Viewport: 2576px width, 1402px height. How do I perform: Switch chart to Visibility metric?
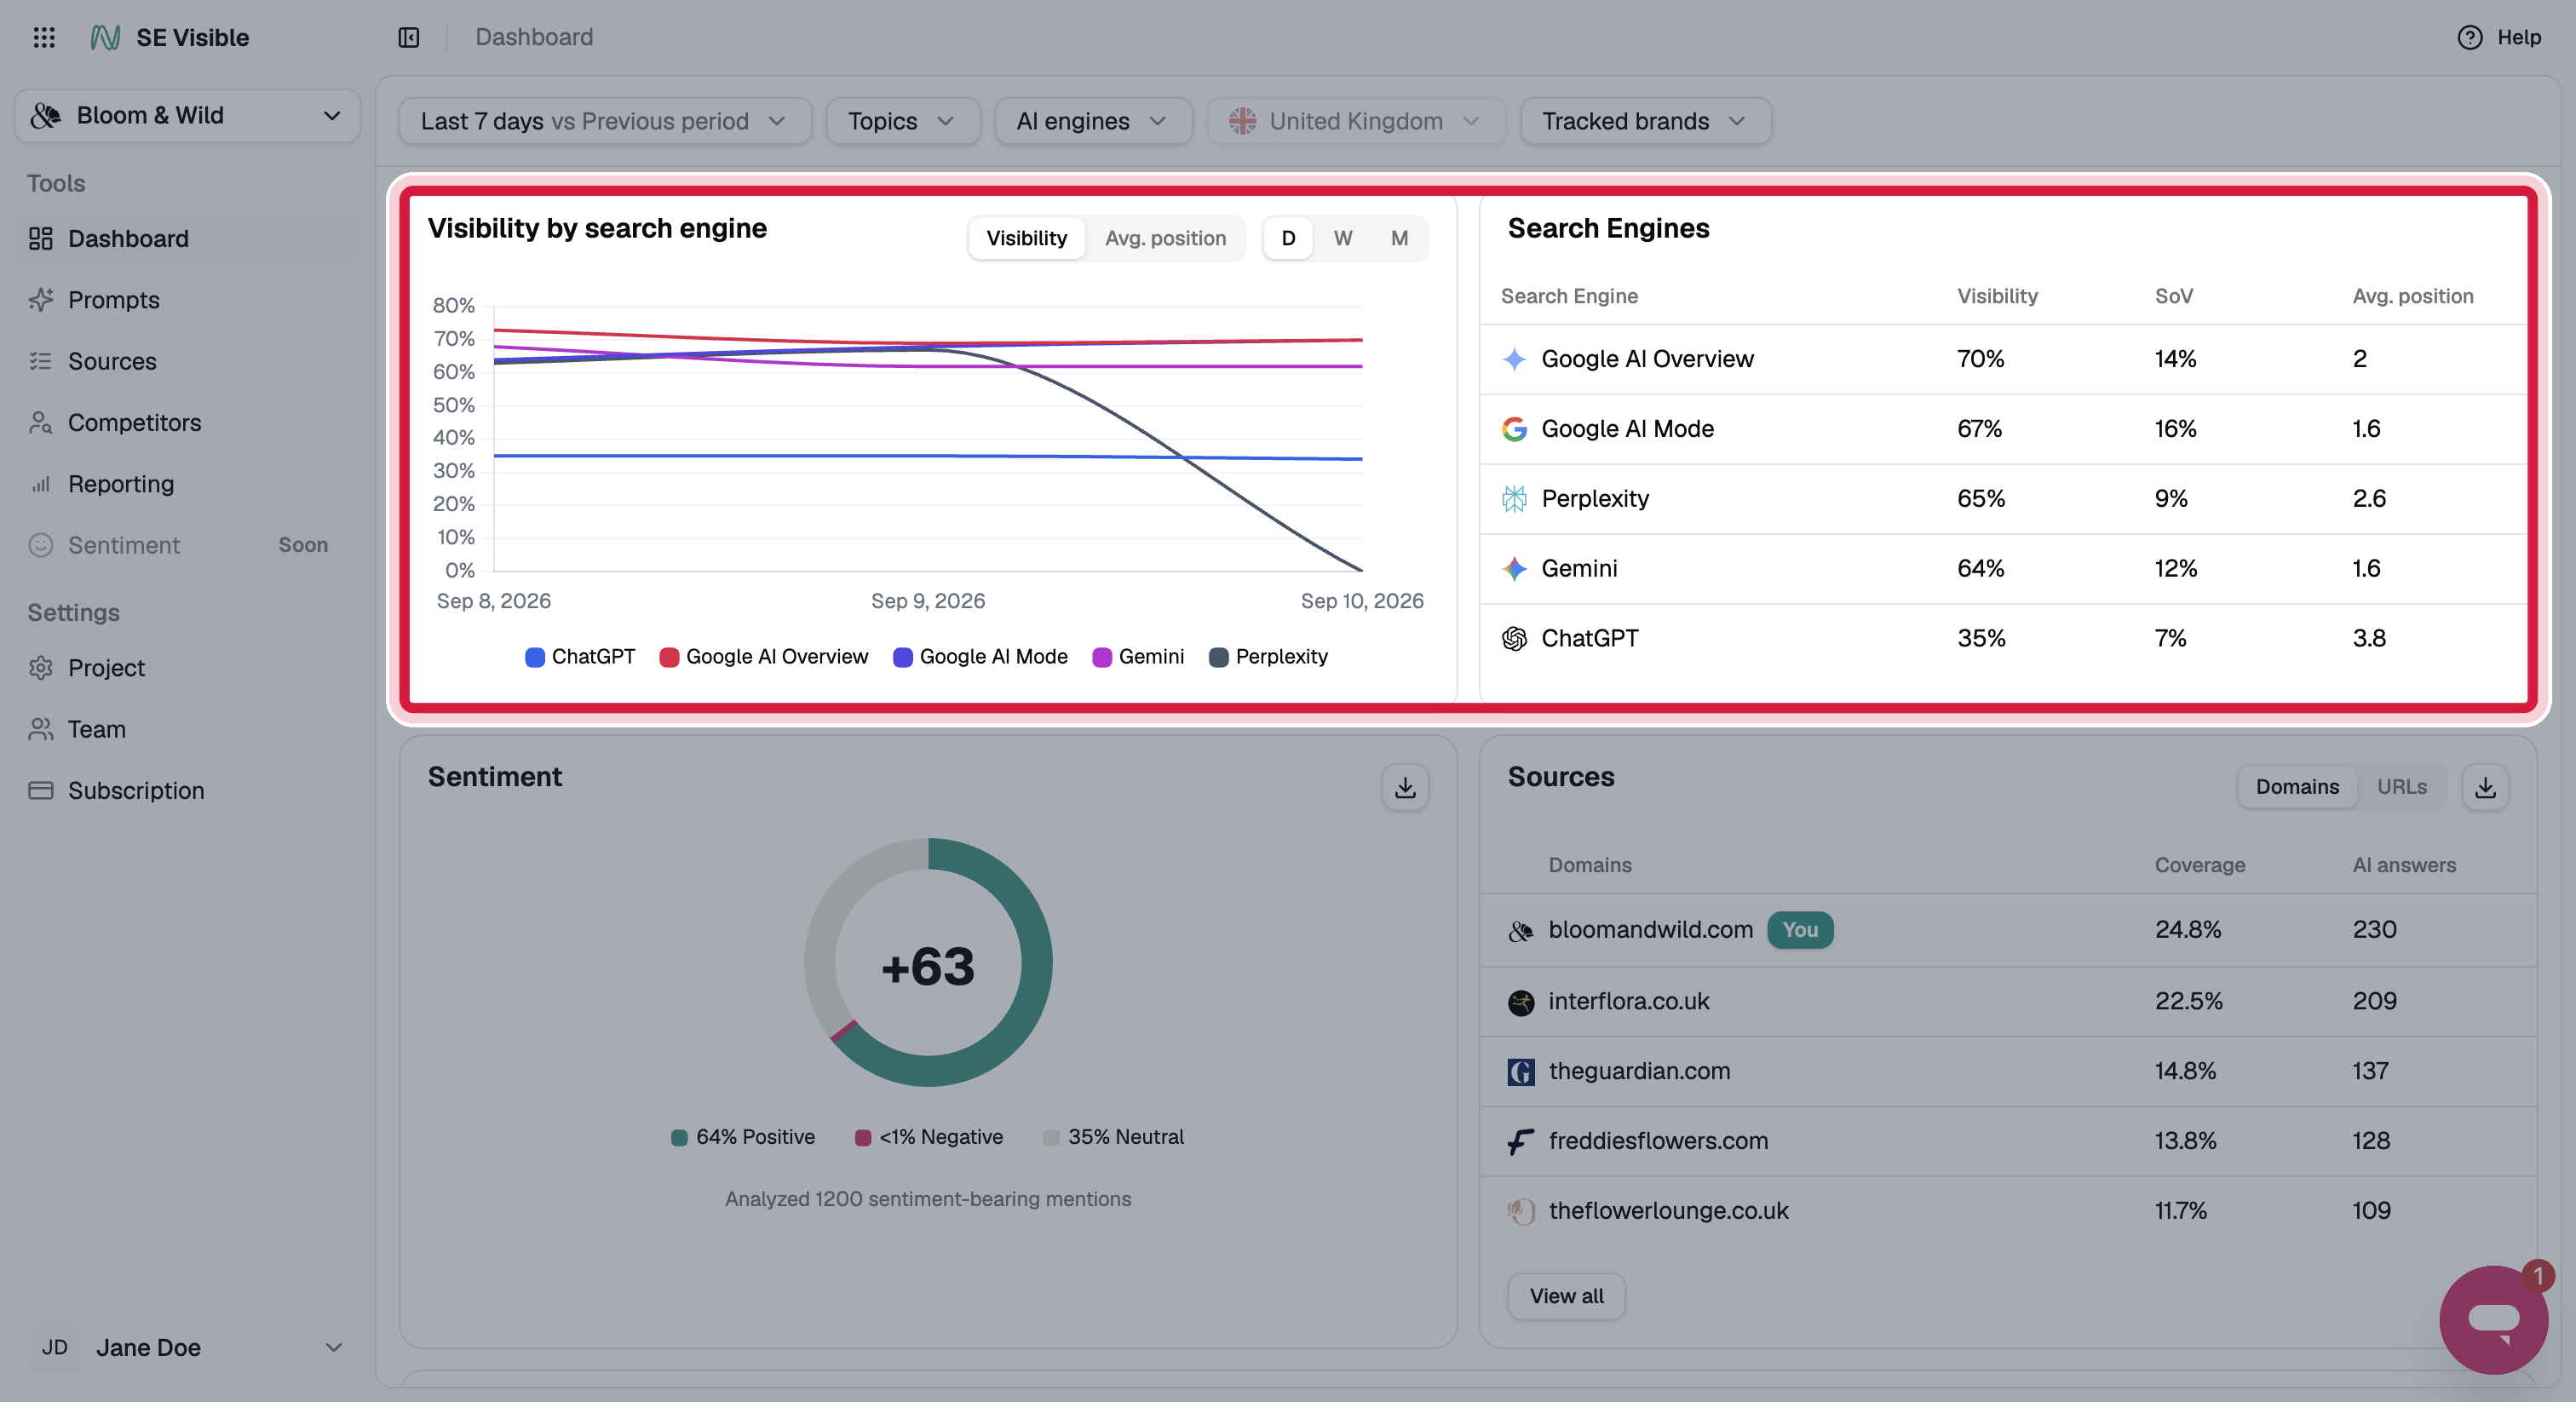click(x=1026, y=238)
